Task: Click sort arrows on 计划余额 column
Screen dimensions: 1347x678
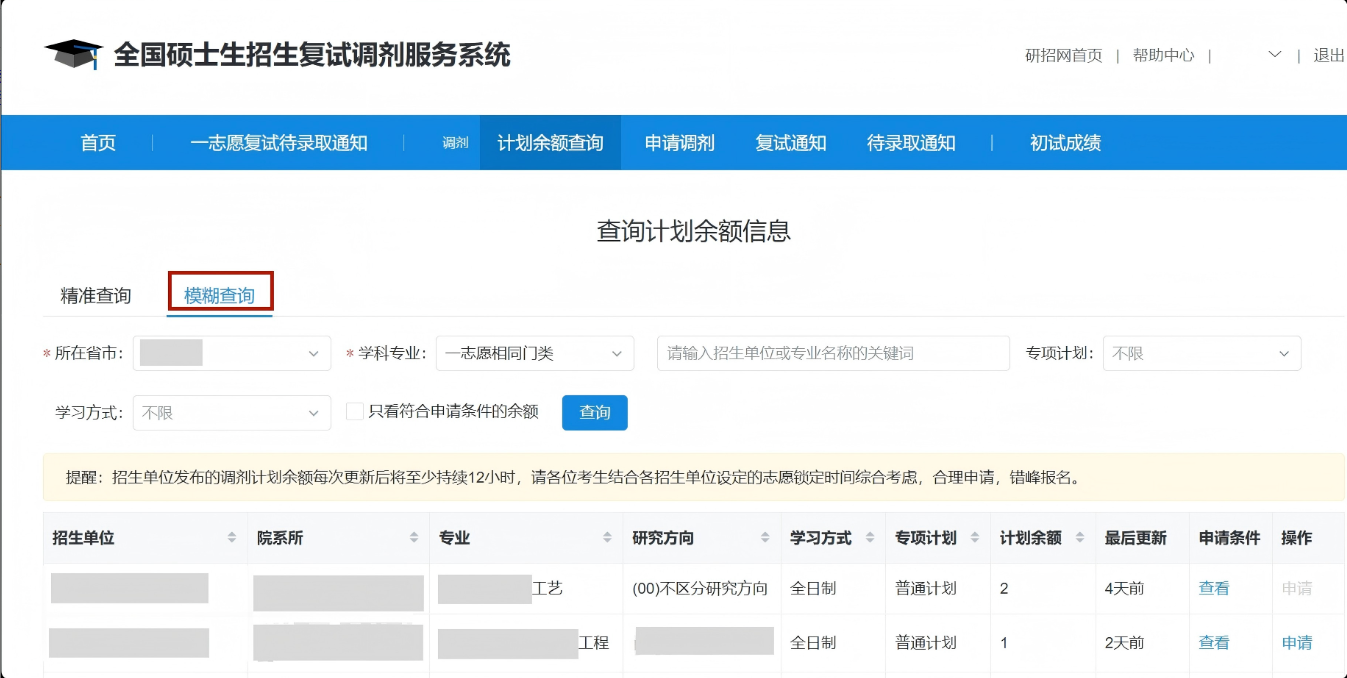Action: [1082, 537]
